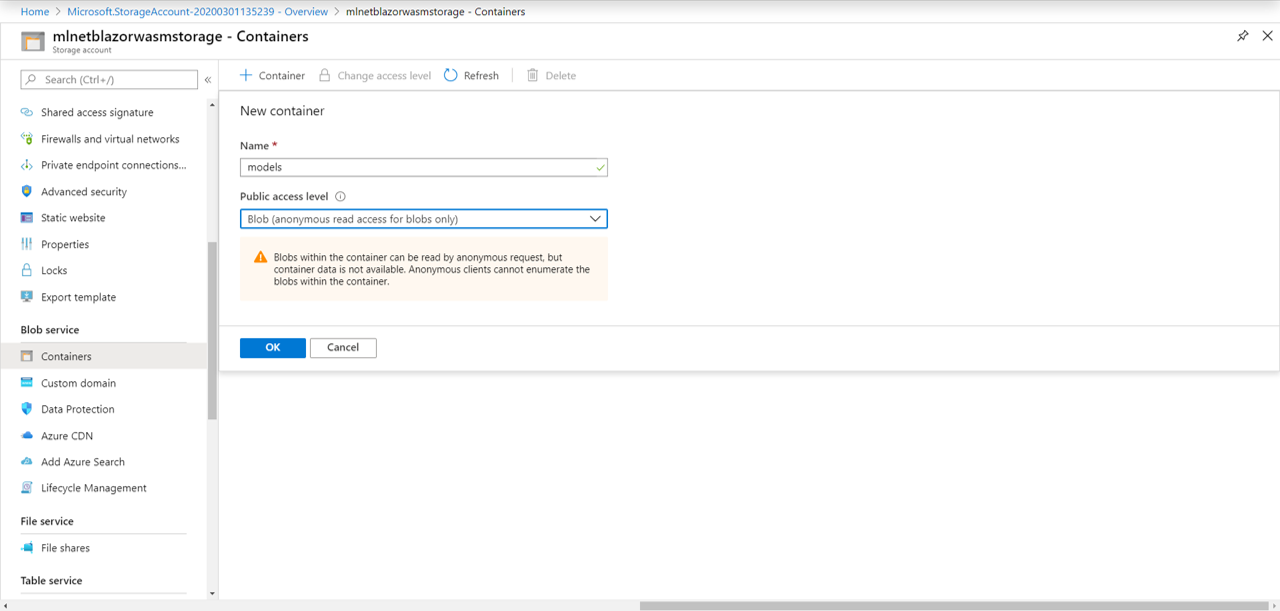Open Firewalls and virtual networks

tap(110, 139)
